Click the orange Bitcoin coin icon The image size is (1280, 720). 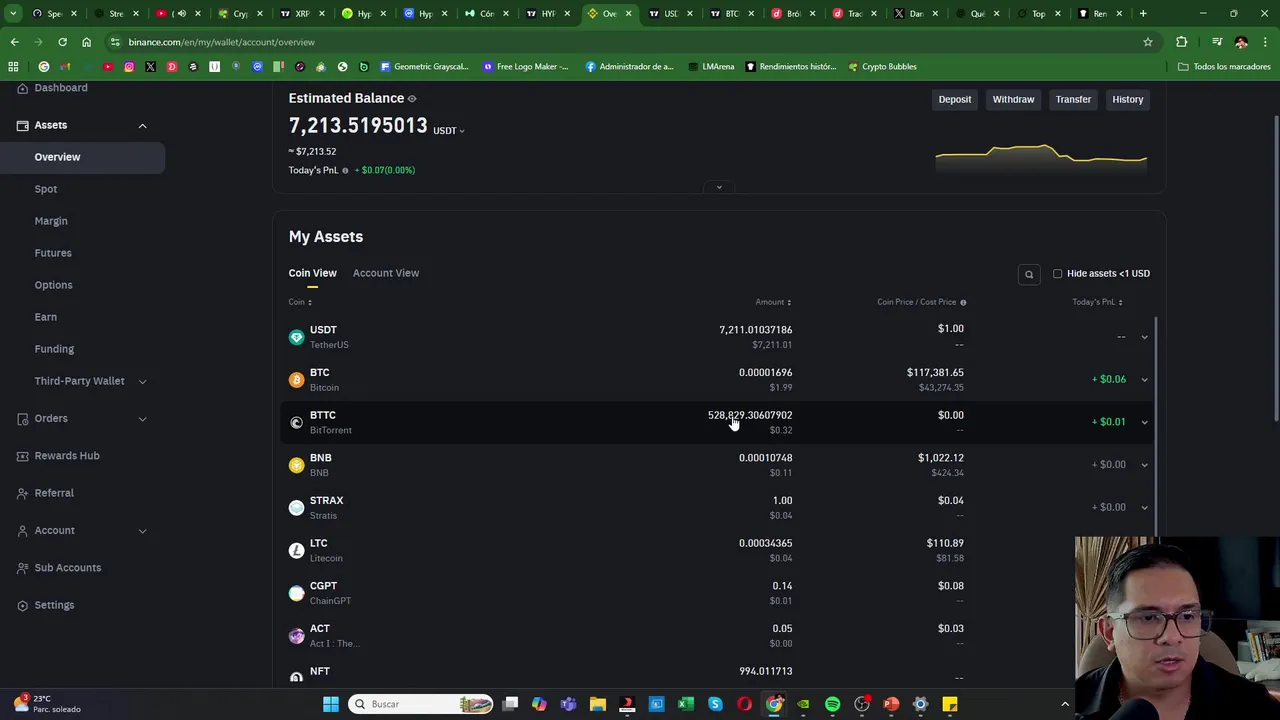click(x=296, y=380)
